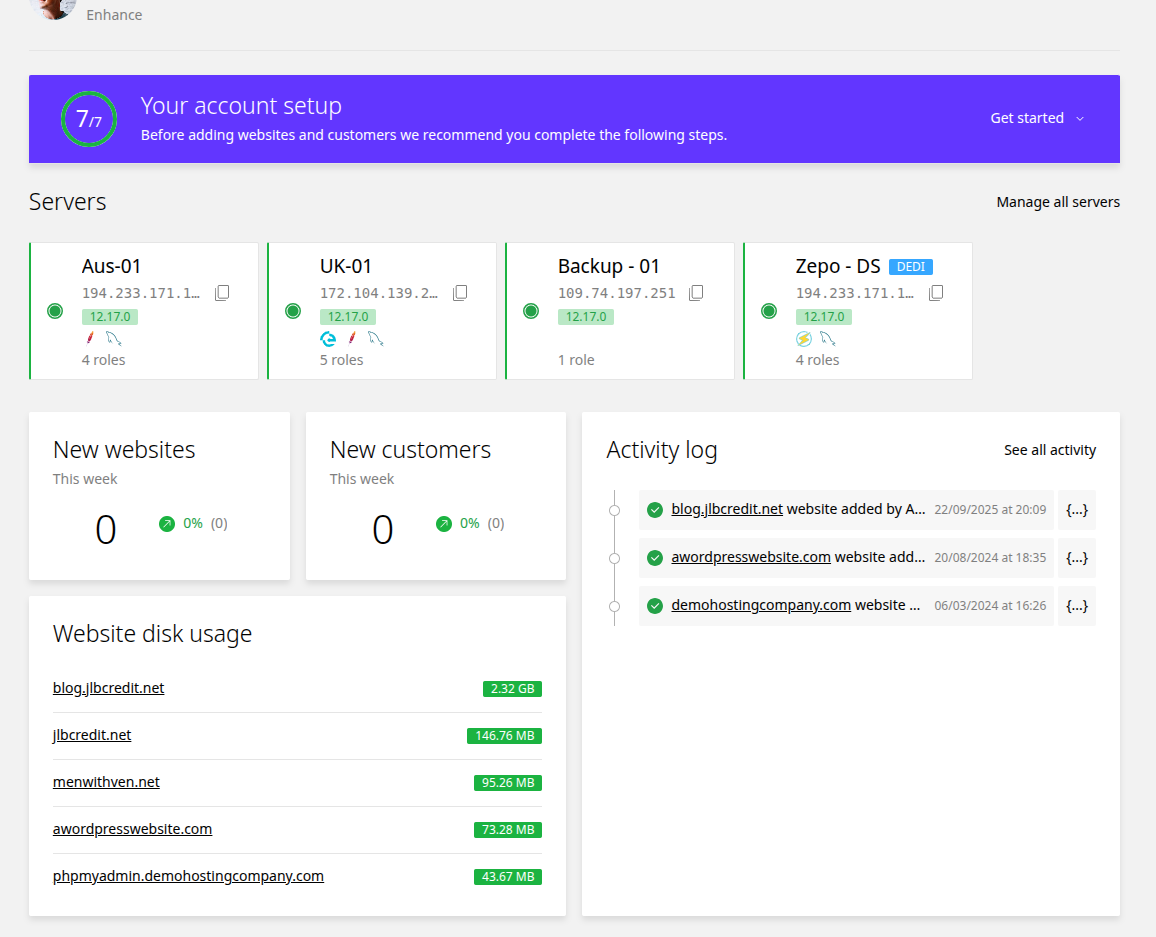The image size is (1156, 937).
Task: Click the LiteSpeed lightning icon on Zepo - DS
Action: [804, 338]
